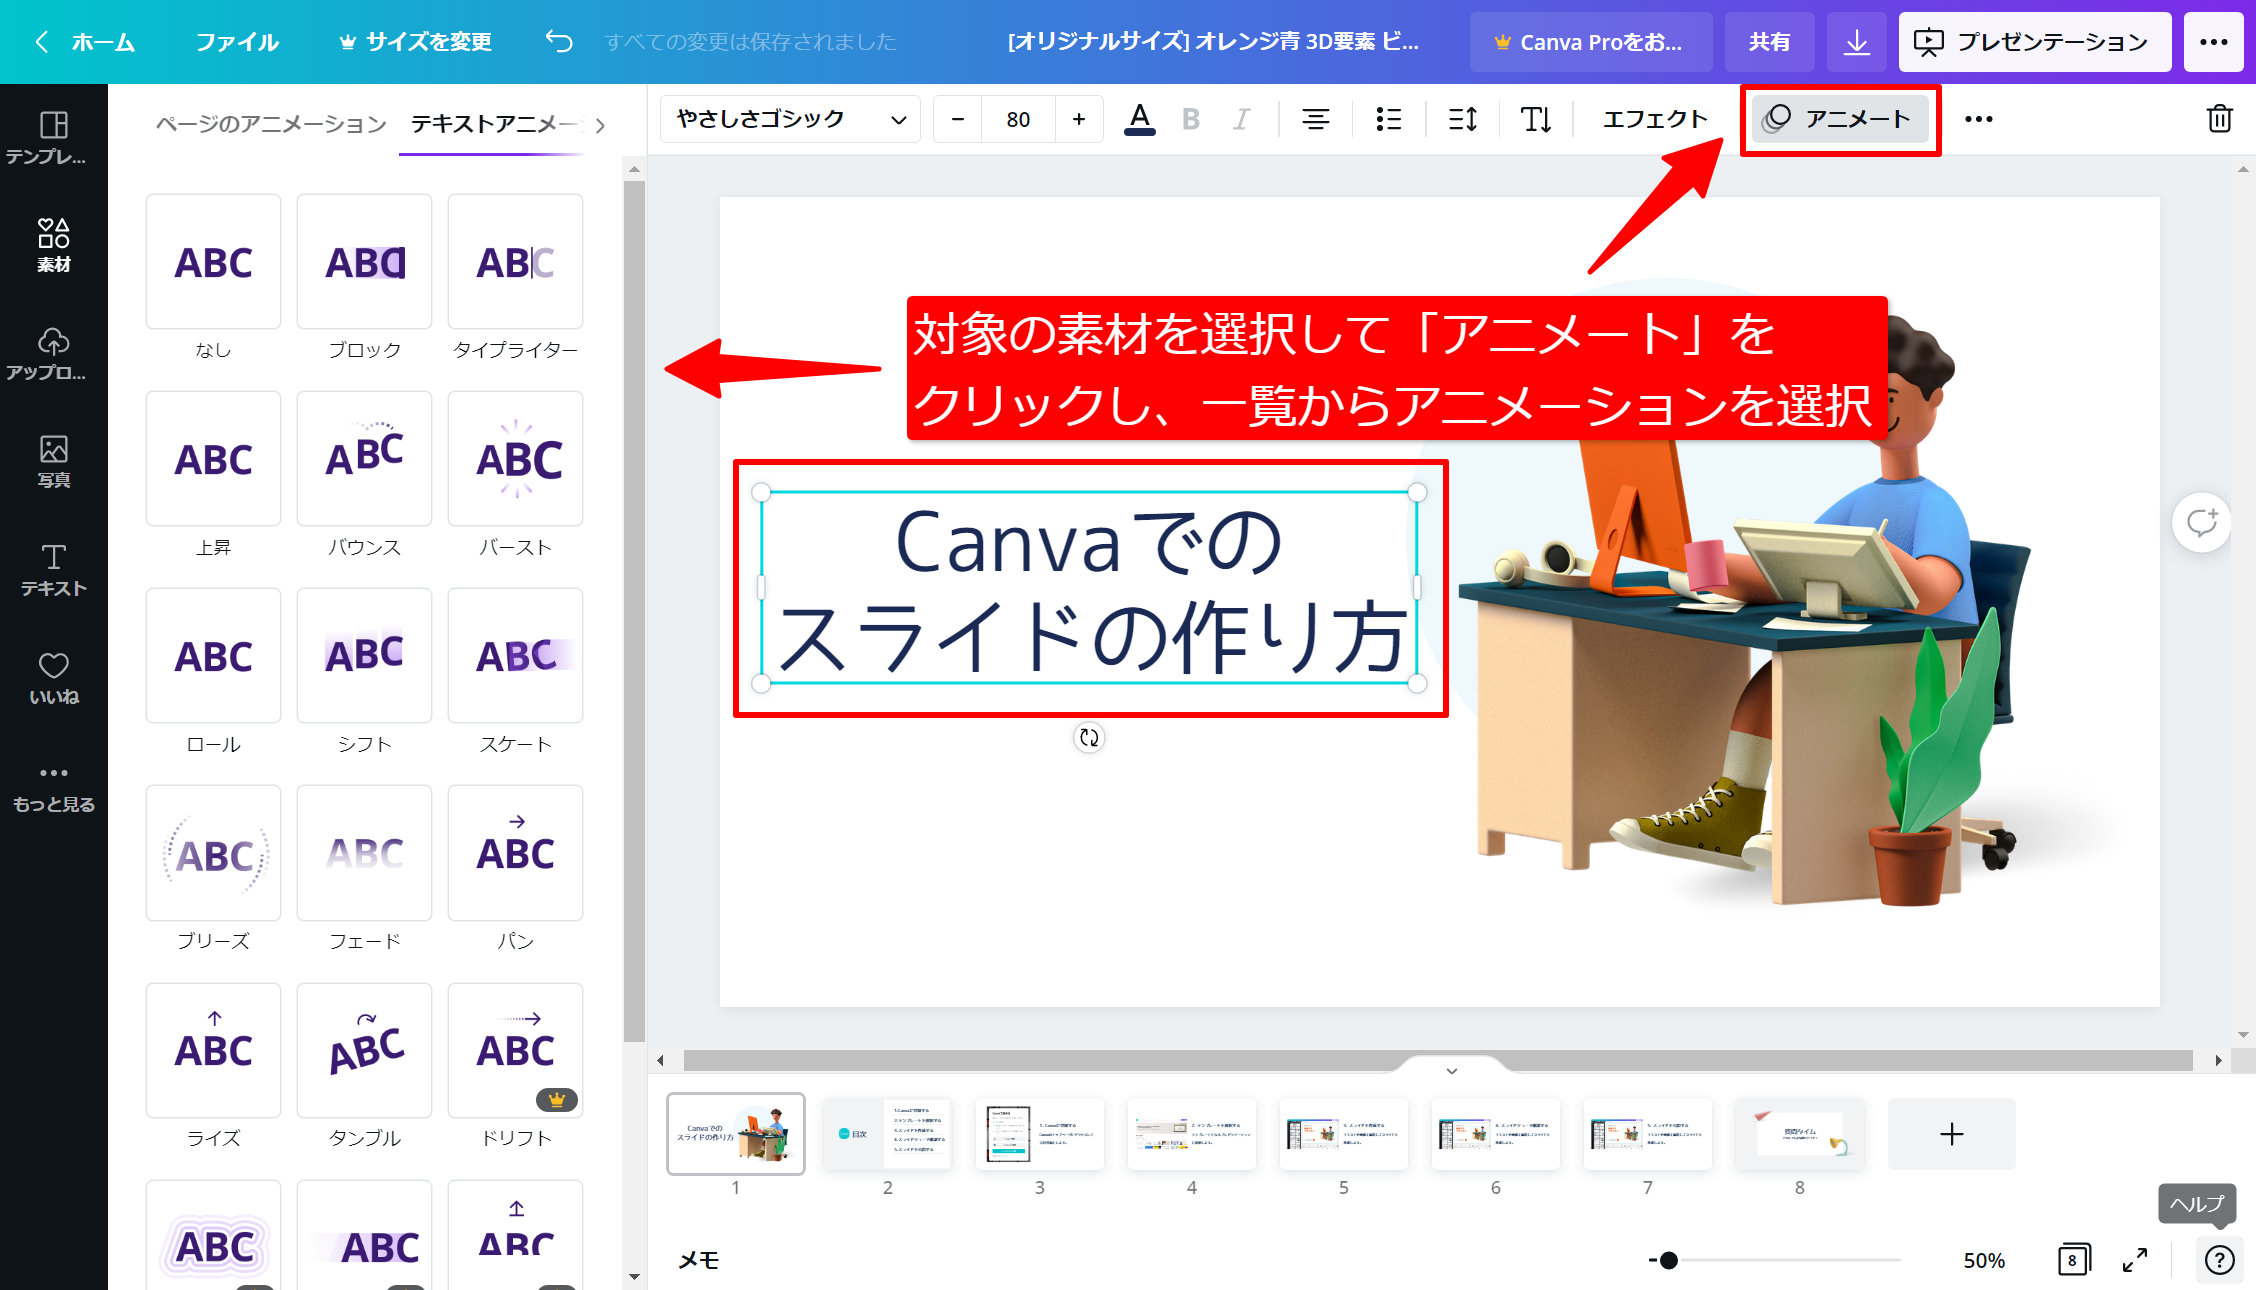Select the ライズ animation
Viewport: 2256px width, 1290px height.
[213, 1050]
